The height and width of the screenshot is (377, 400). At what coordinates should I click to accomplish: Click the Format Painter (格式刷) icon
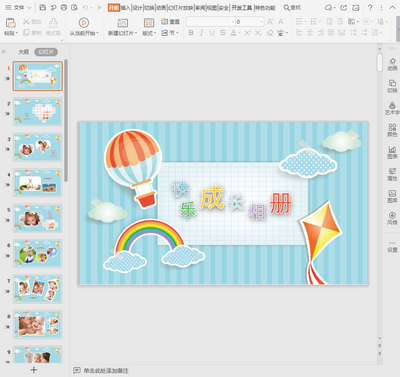[53, 22]
